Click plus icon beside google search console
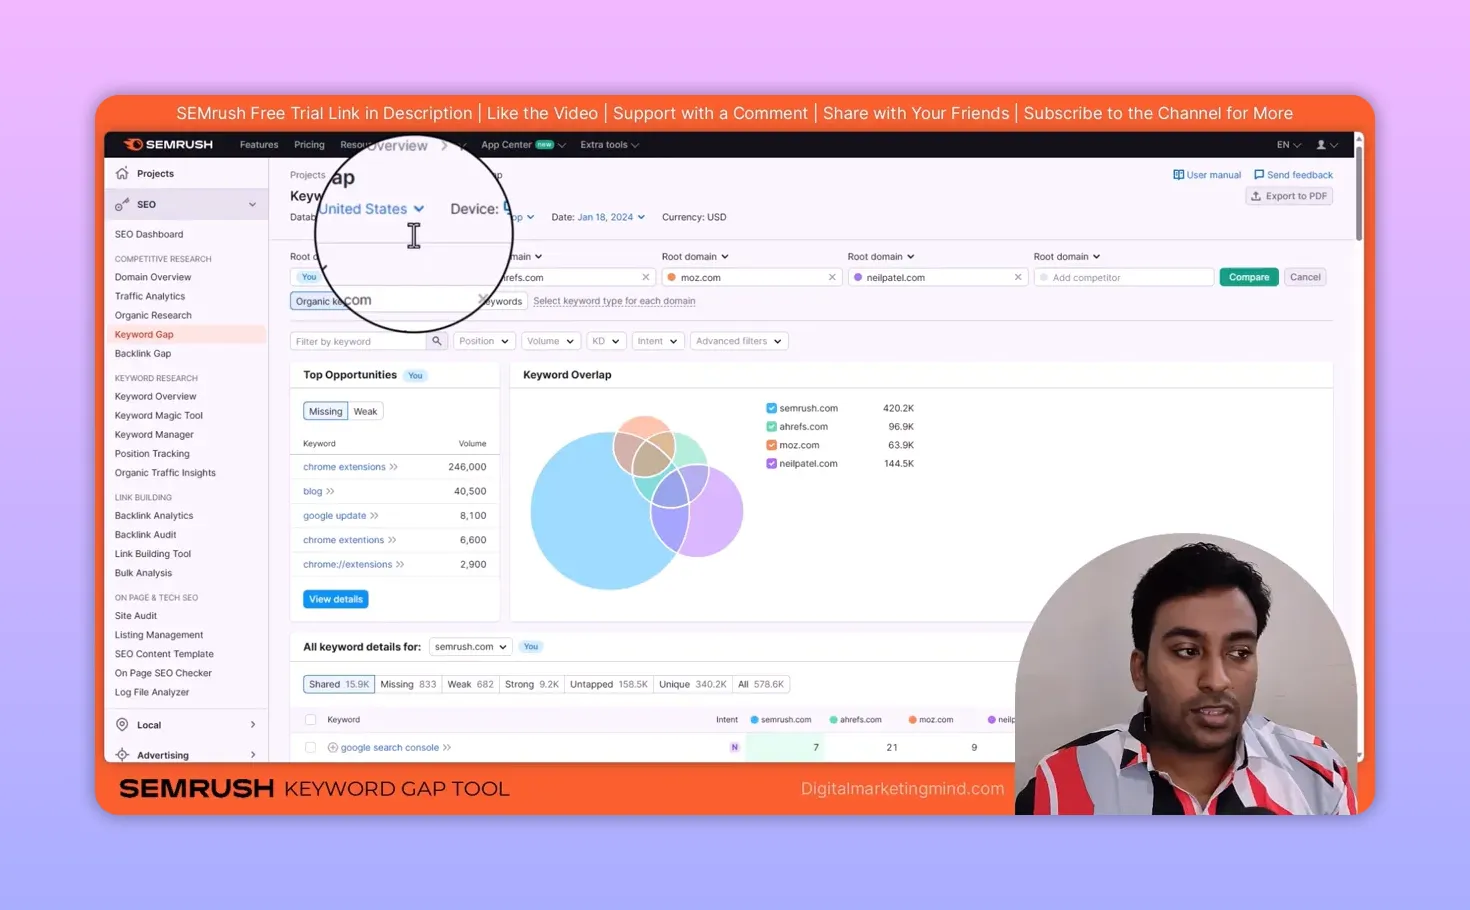This screenshot has height=910, width=1470. (333, 747)
